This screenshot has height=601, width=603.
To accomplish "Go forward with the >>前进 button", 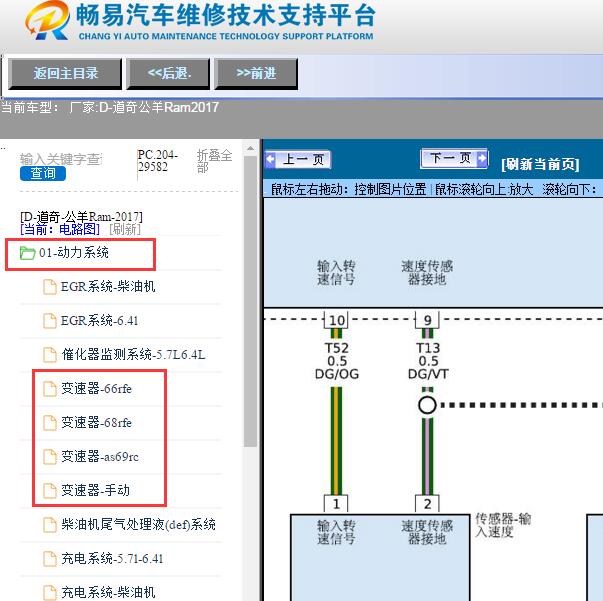I will pos(256,73).
